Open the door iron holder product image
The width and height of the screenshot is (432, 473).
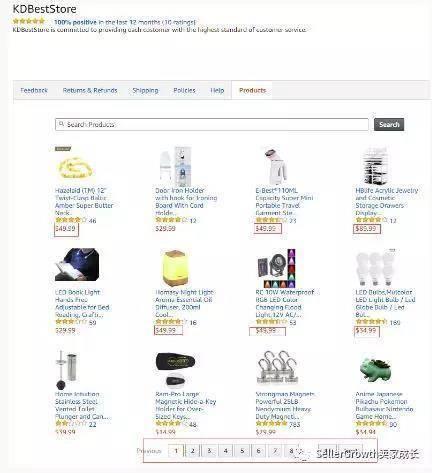click(x=176, y=166)
